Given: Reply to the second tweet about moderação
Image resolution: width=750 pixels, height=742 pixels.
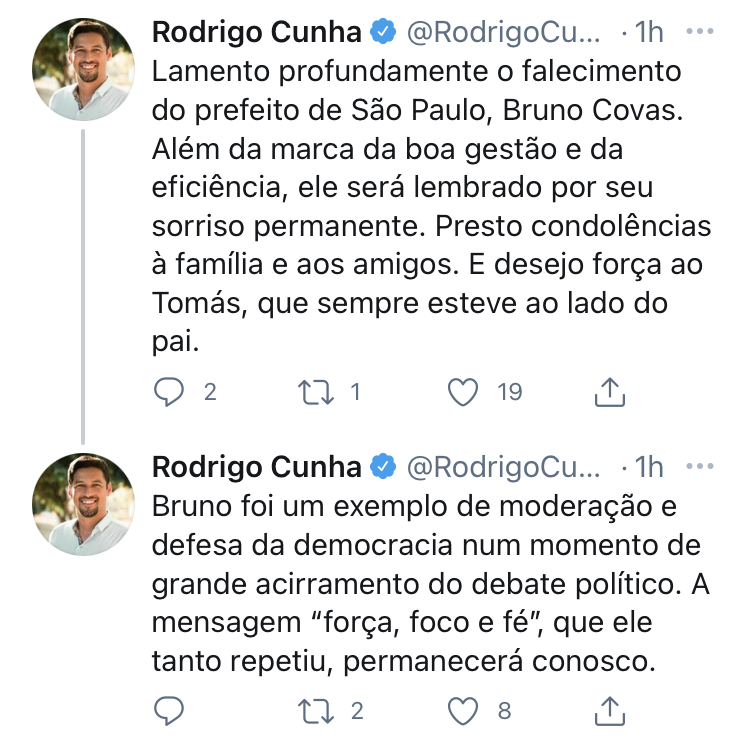Looking at the screenshot, I should (169, 711).
